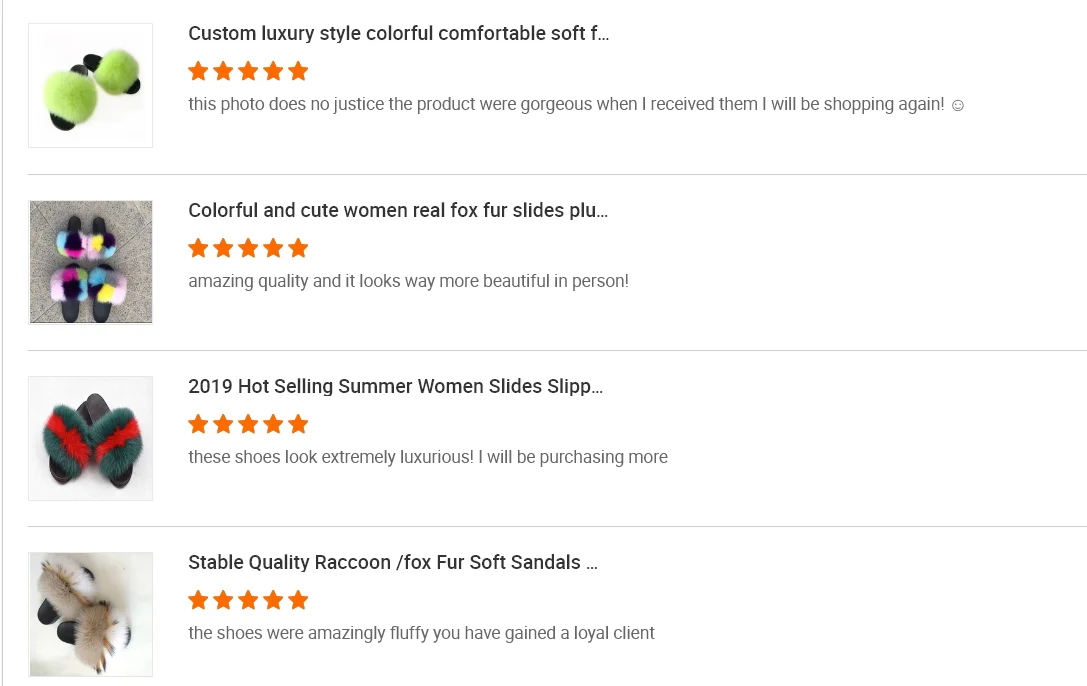Click the "shoes were amazingly fluffy" review text
This screenshot has width=1087, height=686.
[421, 633]
